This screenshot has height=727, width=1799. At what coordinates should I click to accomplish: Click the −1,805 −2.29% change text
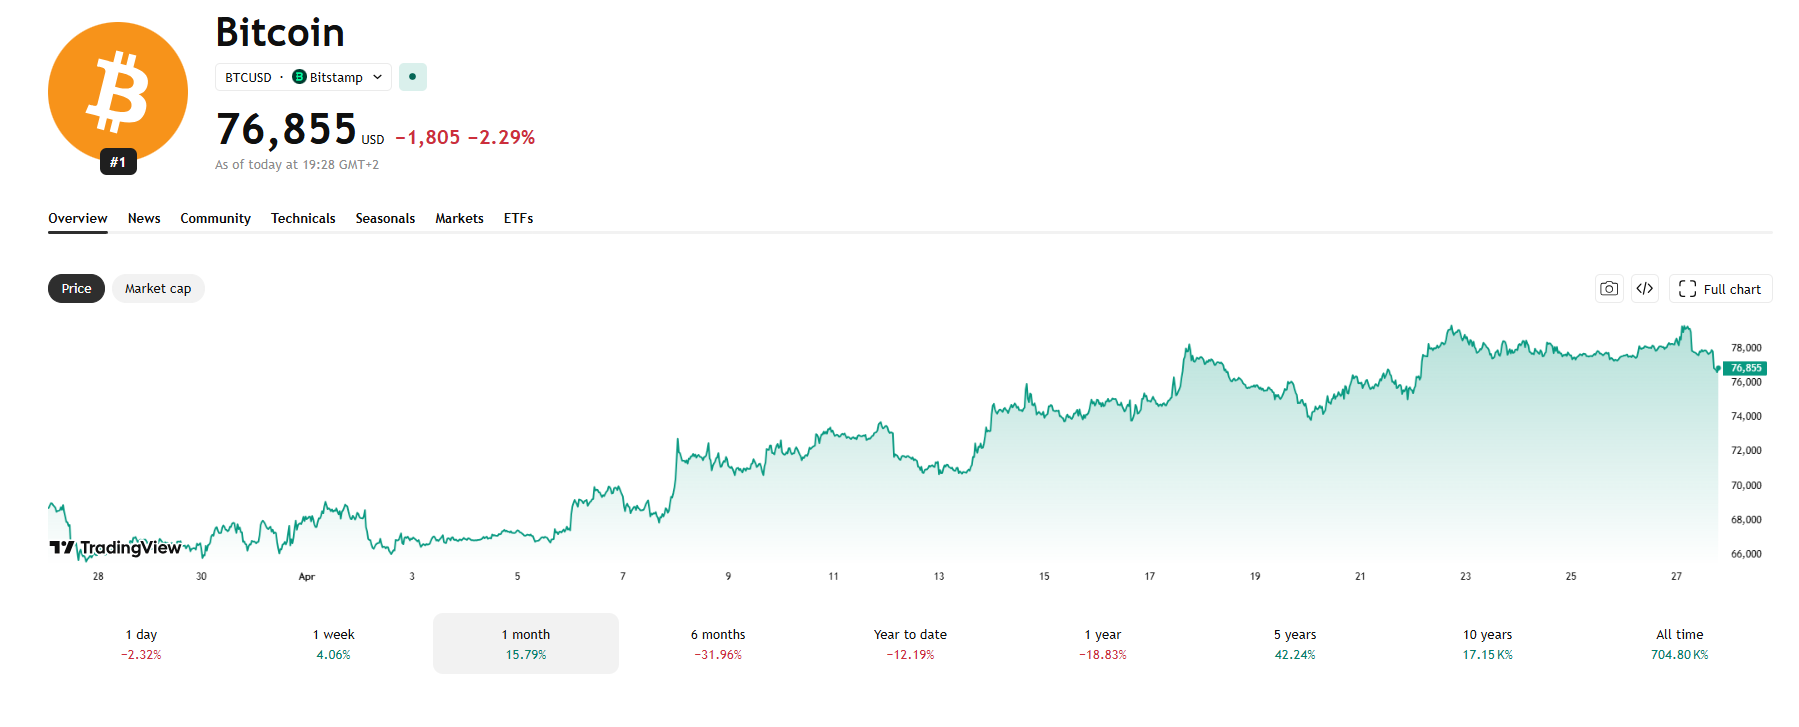point(465,137)
